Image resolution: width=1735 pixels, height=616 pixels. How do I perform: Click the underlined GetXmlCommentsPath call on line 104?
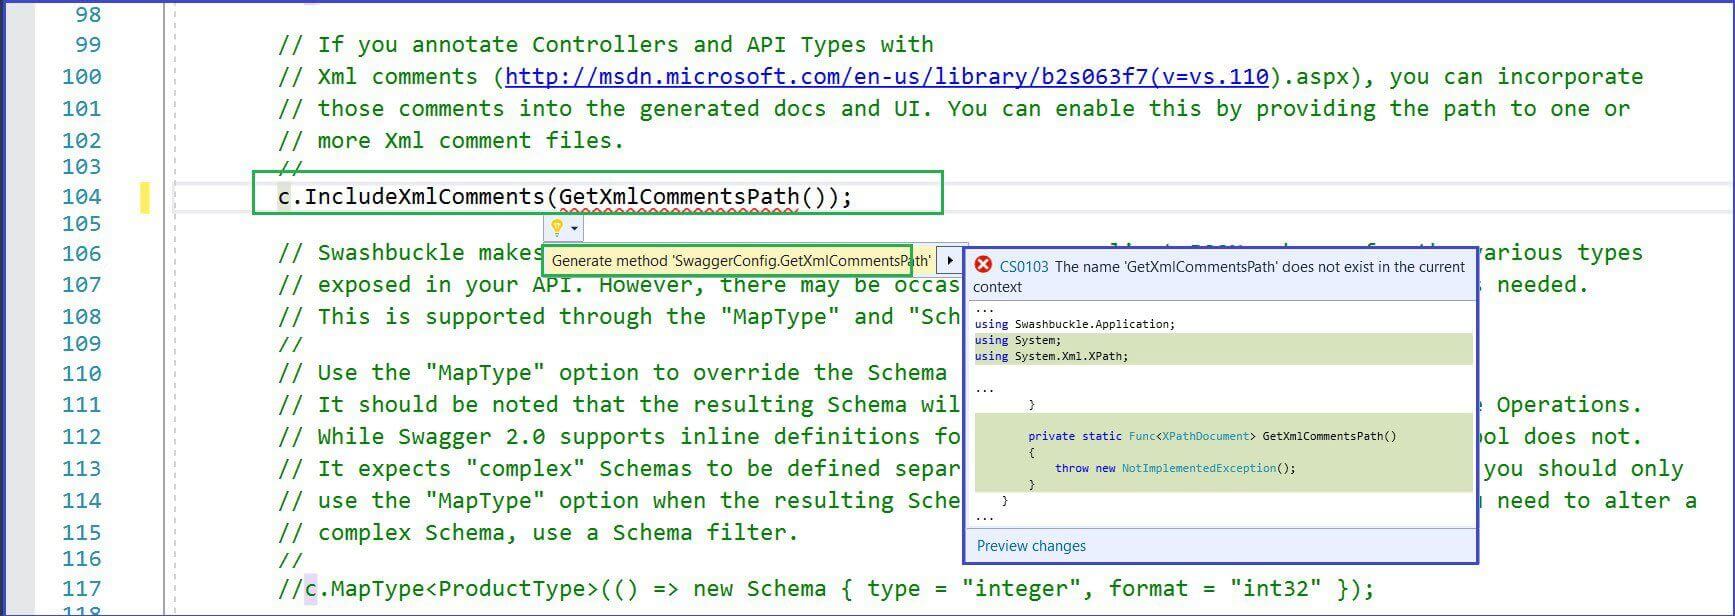(678, 197)
